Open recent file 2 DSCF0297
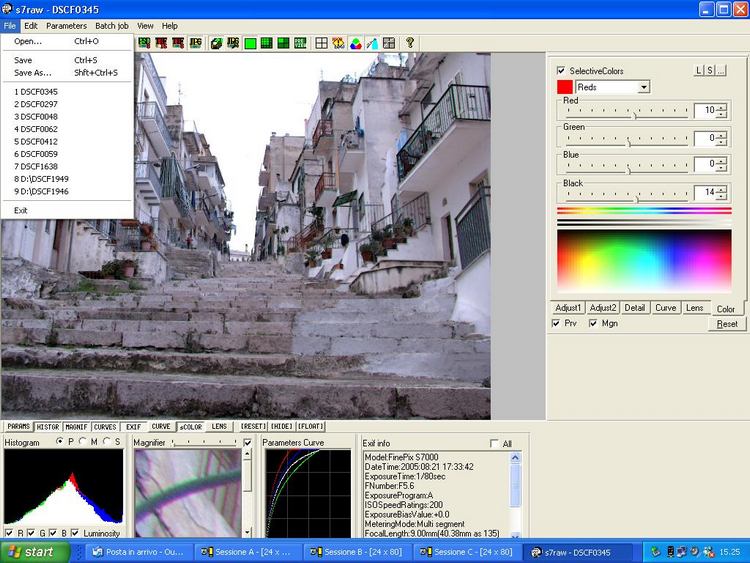The width and height of the screenshot is (750, 563). (36, 104)
